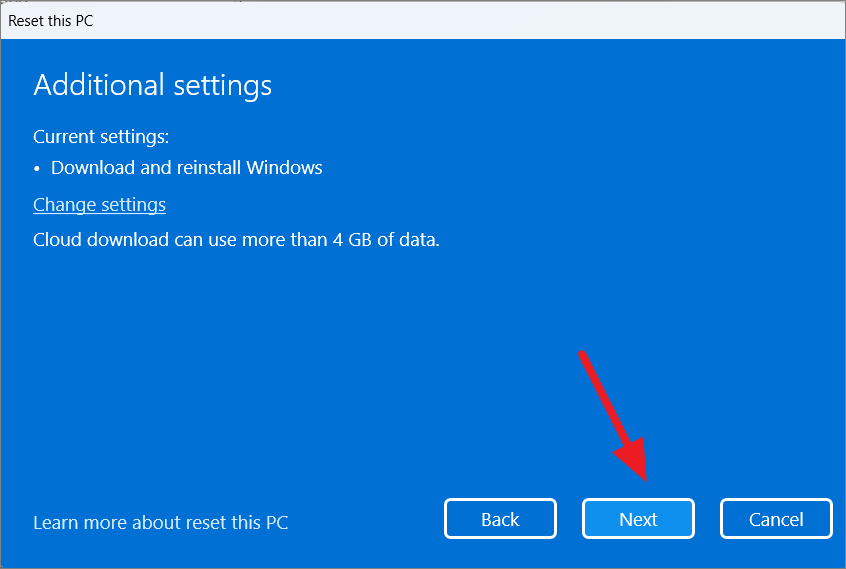
Task: Click the Next button
Action: click(x=638, y=519)
